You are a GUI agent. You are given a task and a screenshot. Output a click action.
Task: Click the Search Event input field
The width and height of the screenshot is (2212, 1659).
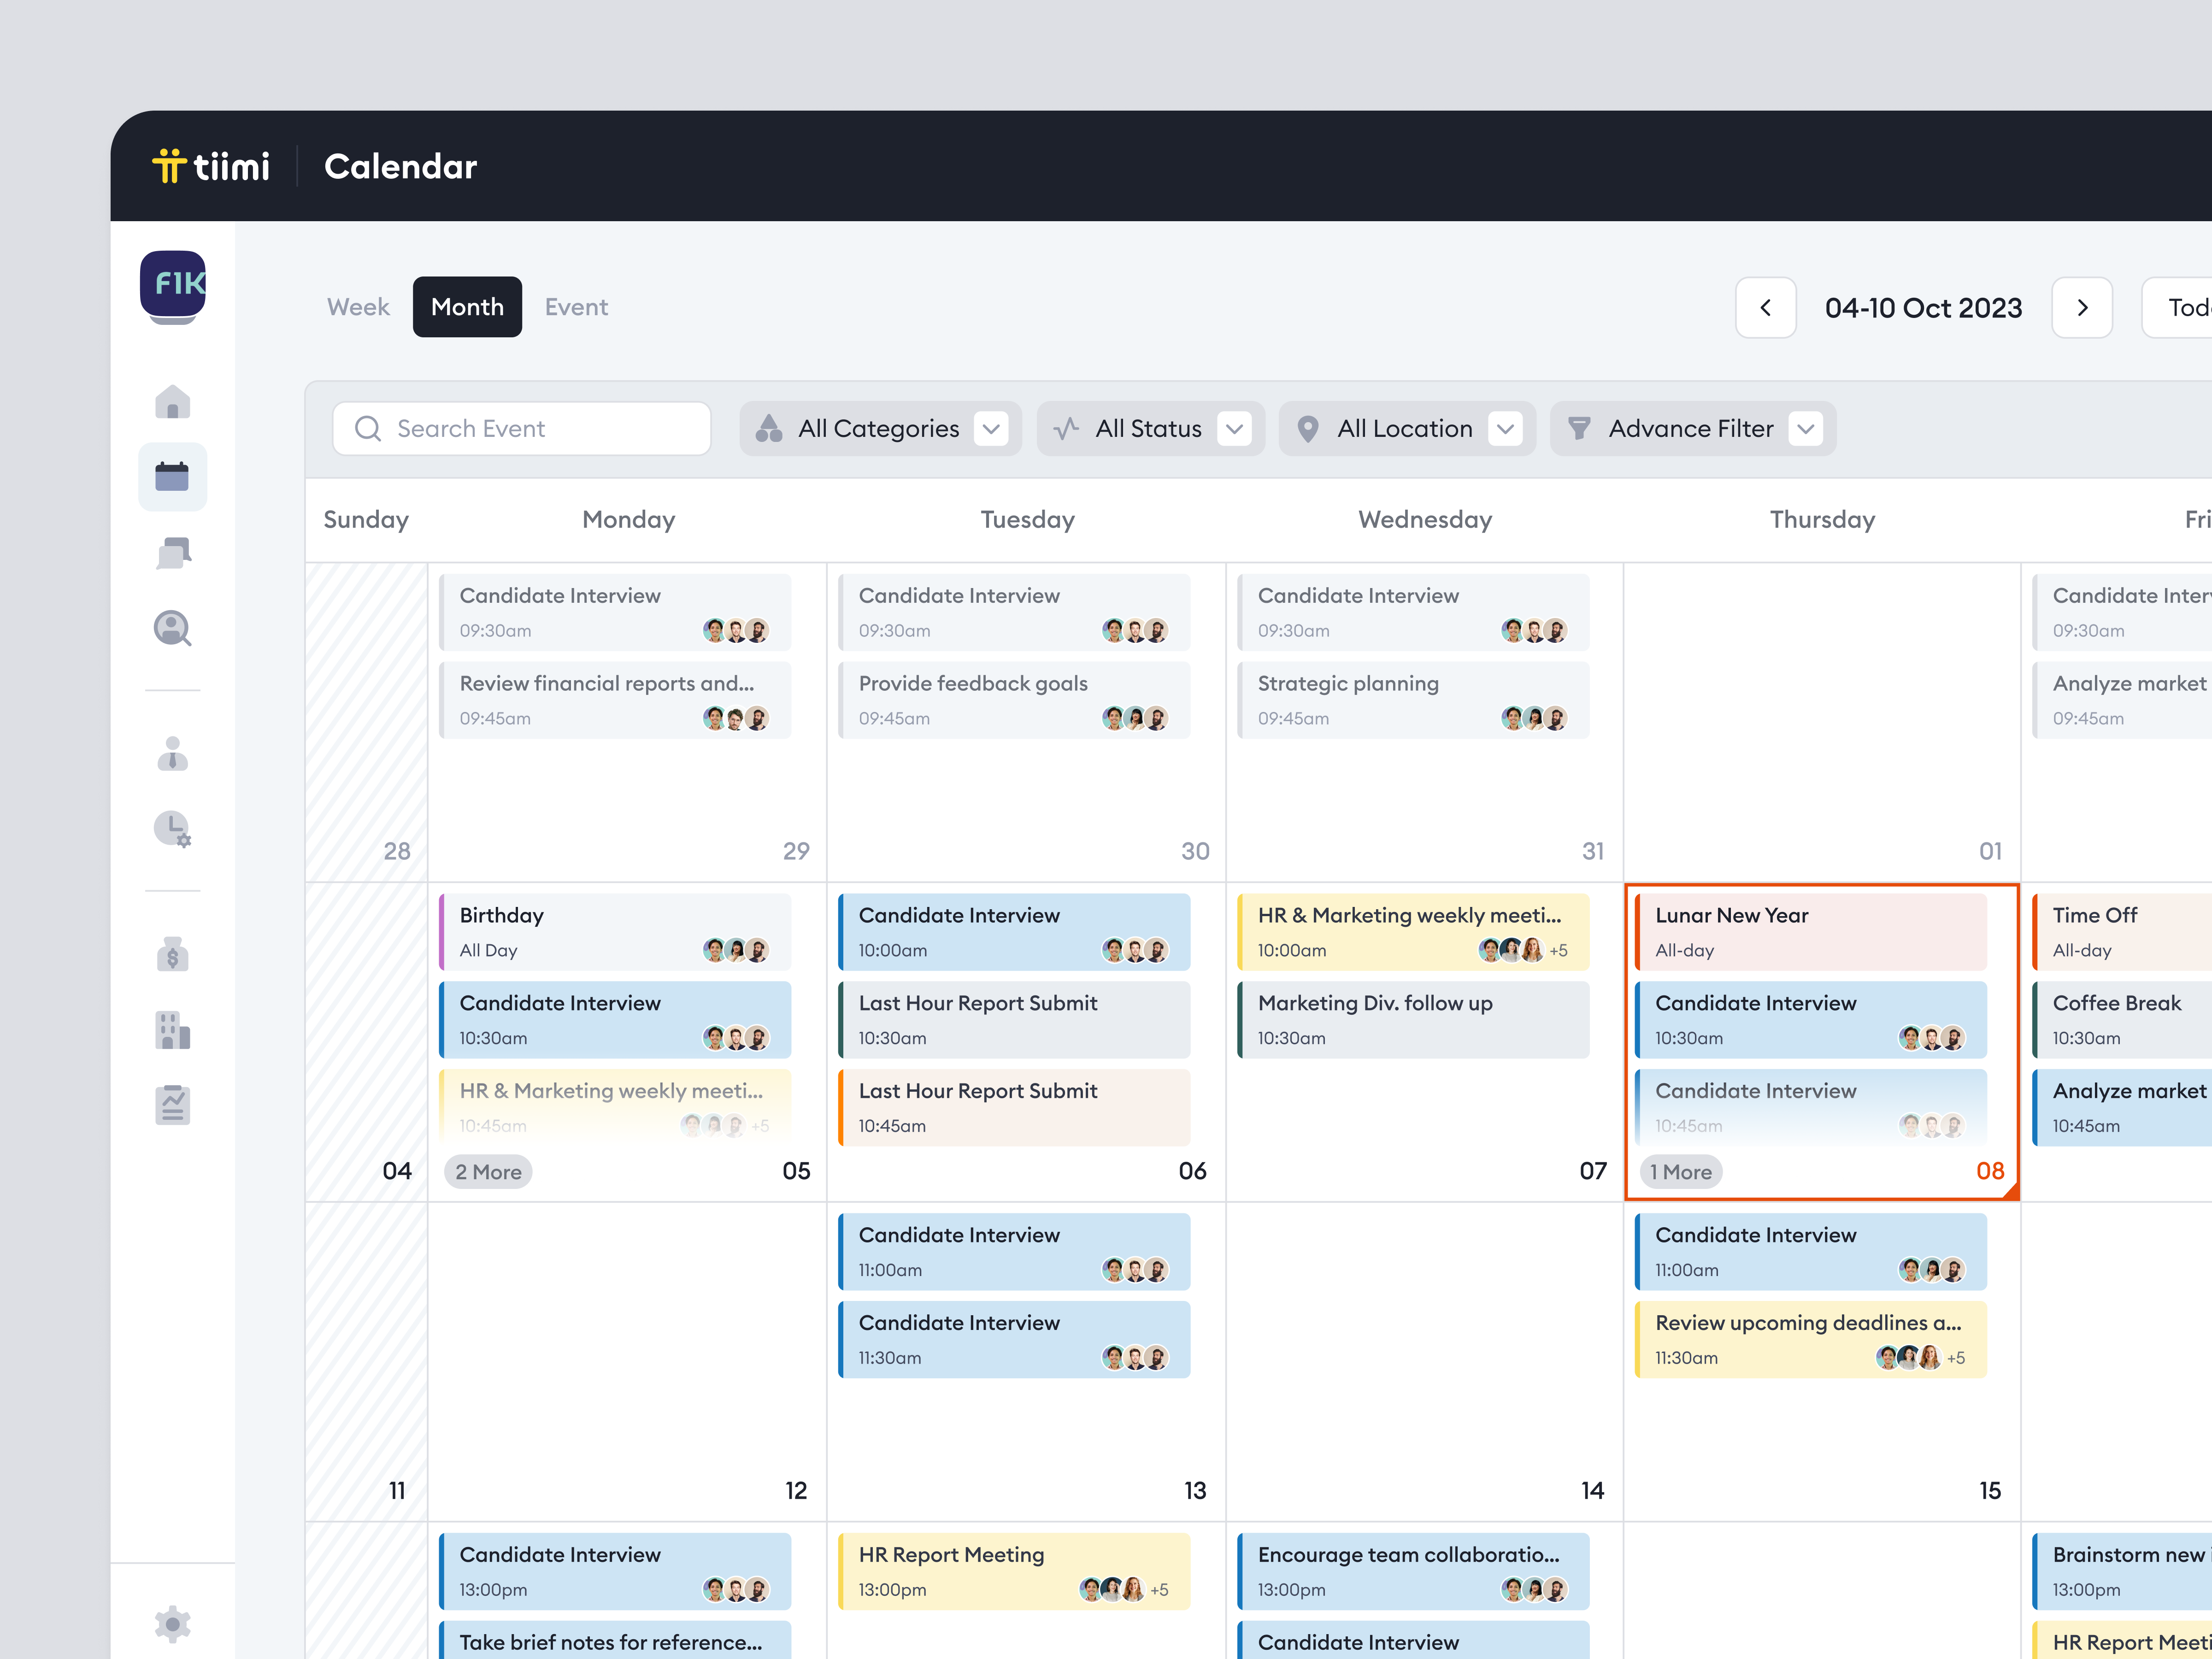point(522,429)
